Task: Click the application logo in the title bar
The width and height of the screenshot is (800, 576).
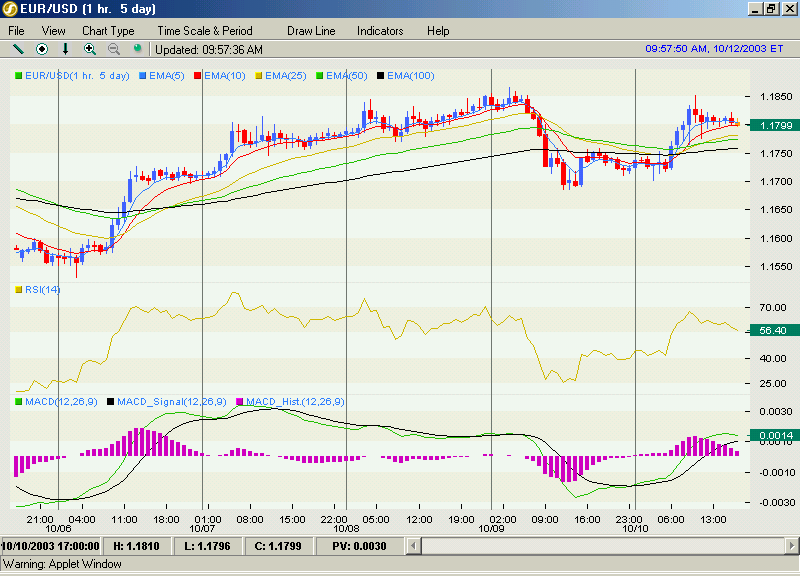Action: (10, 9)
